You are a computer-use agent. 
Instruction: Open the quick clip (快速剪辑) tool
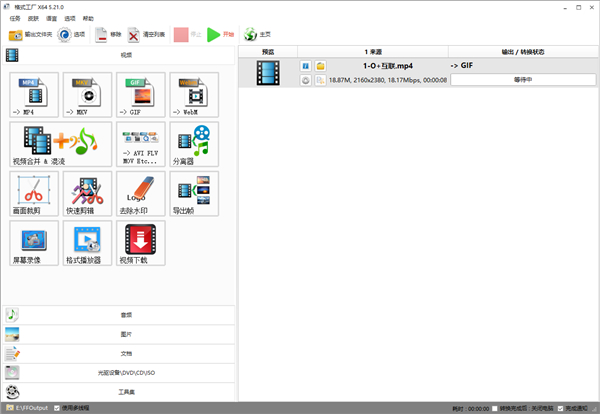(87, 193)
